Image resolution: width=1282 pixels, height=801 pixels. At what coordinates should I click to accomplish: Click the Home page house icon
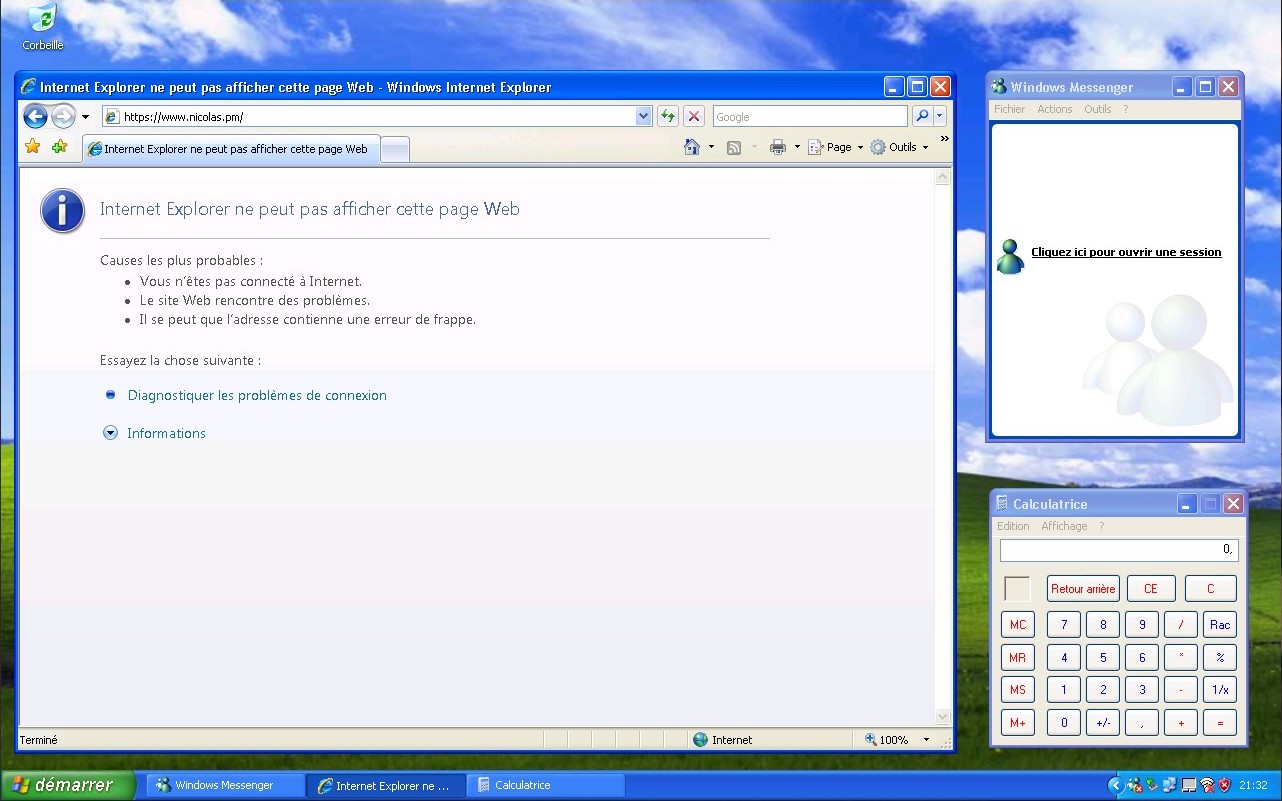tap(692, 147)
